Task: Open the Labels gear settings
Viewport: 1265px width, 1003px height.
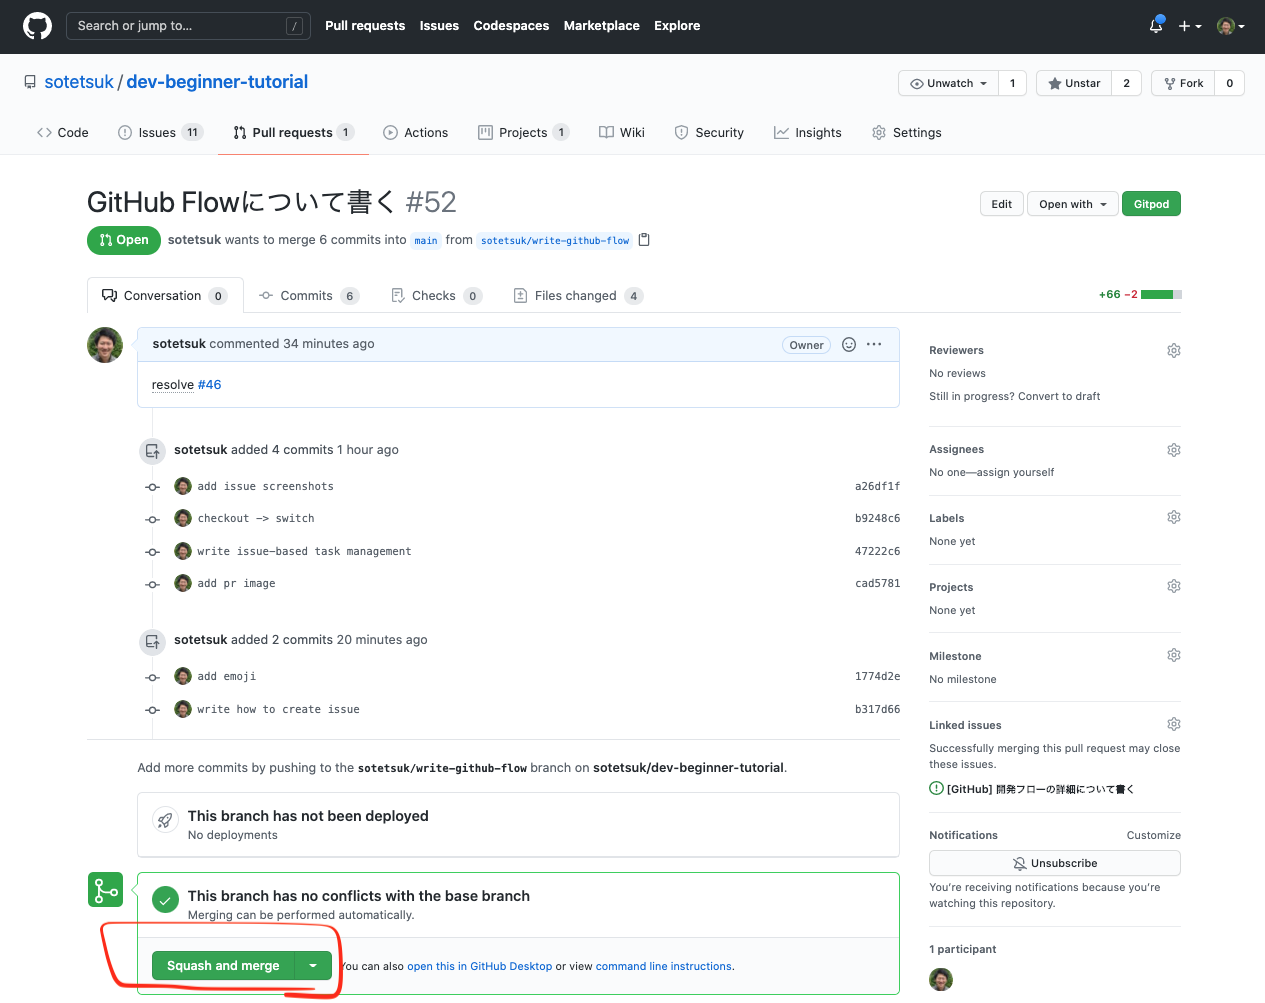Action: [1174, 517]
